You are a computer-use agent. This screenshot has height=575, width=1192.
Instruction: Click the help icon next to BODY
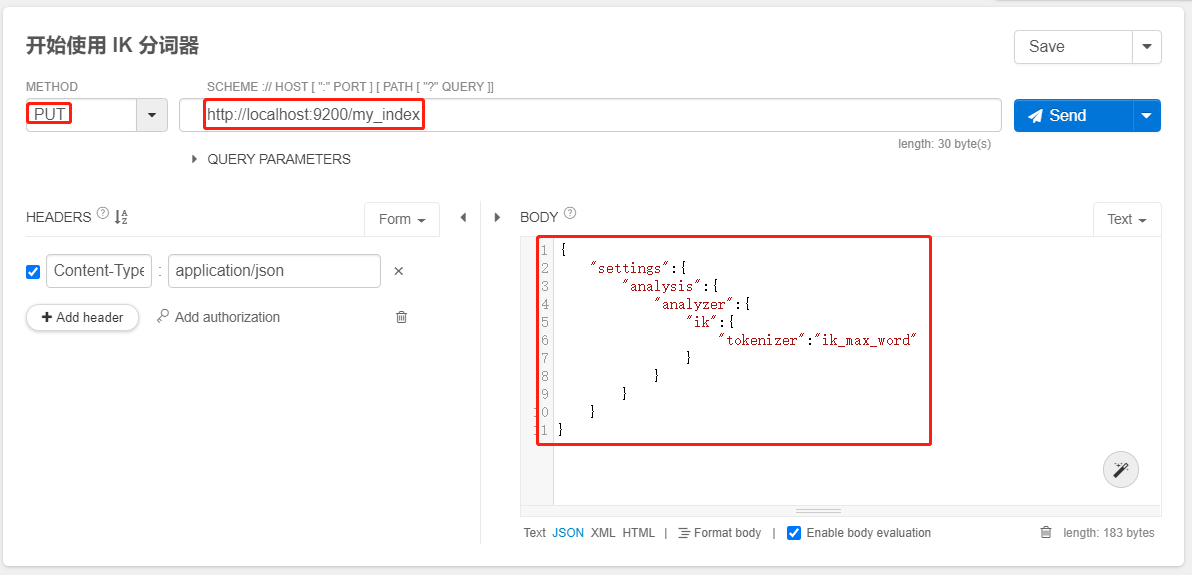[x=570, y=213]
